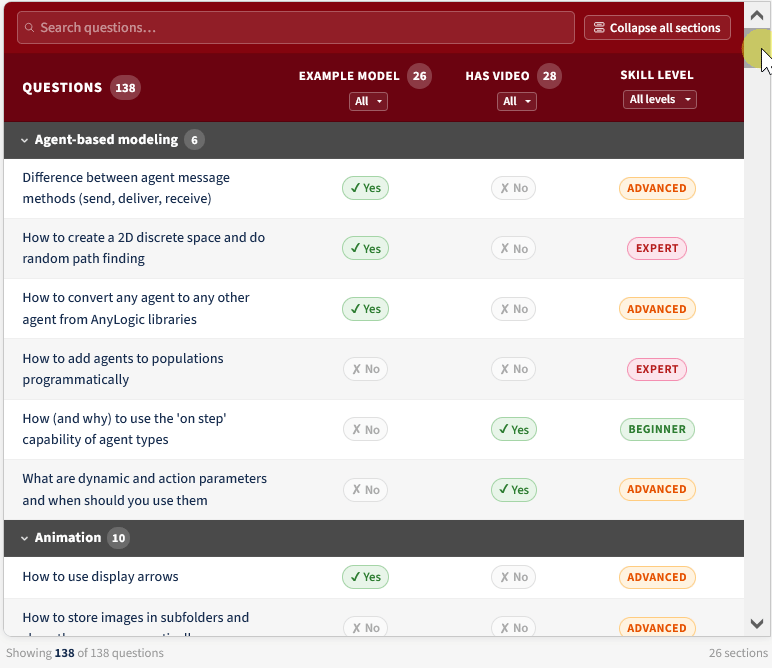772x668 pixels.
Task: Open 'How to use display arrows' question
Action: tap(101, 577)
